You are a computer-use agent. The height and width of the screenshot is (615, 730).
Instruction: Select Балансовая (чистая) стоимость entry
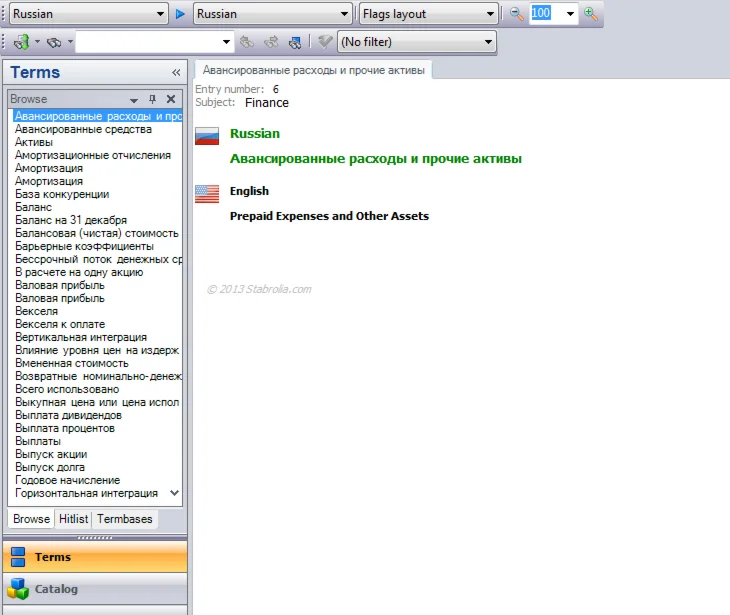[97, 233]
